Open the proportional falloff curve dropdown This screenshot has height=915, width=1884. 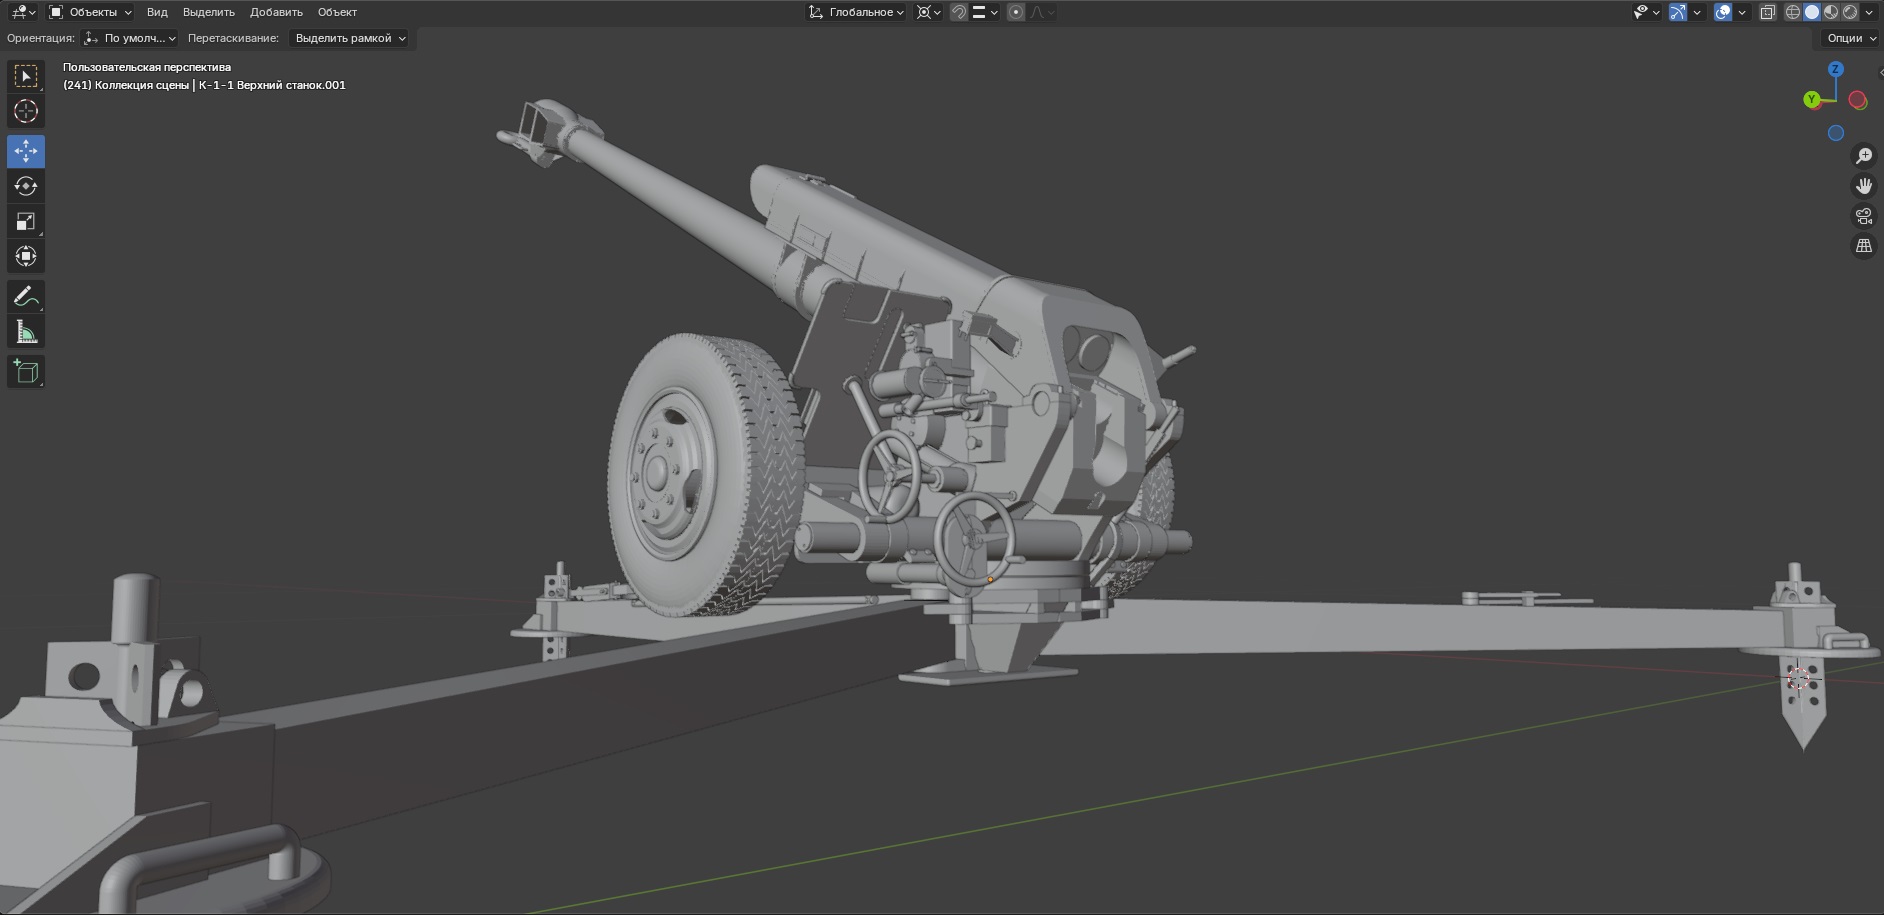coord(1042,12)
